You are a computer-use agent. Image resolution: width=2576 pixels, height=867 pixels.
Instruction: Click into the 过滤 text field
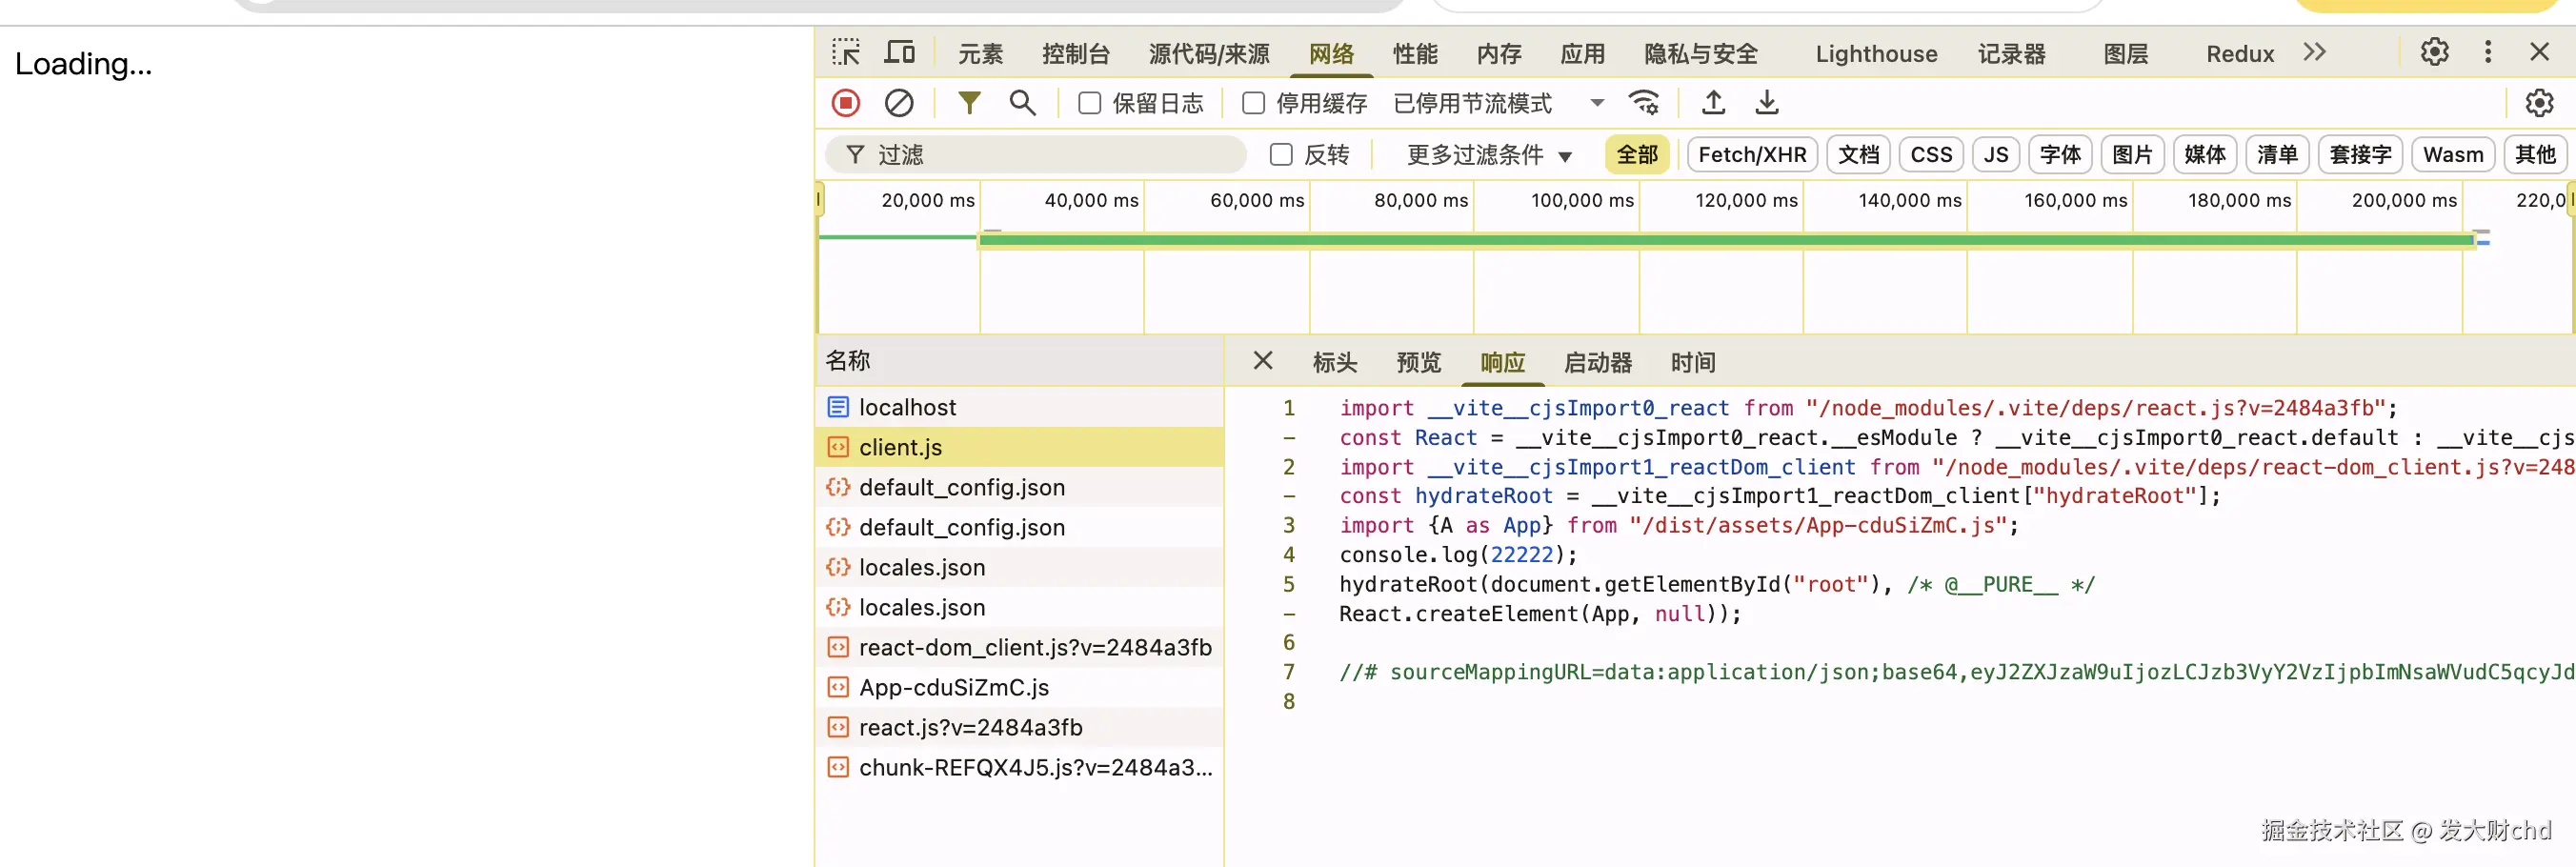[x=1050, y=155]
